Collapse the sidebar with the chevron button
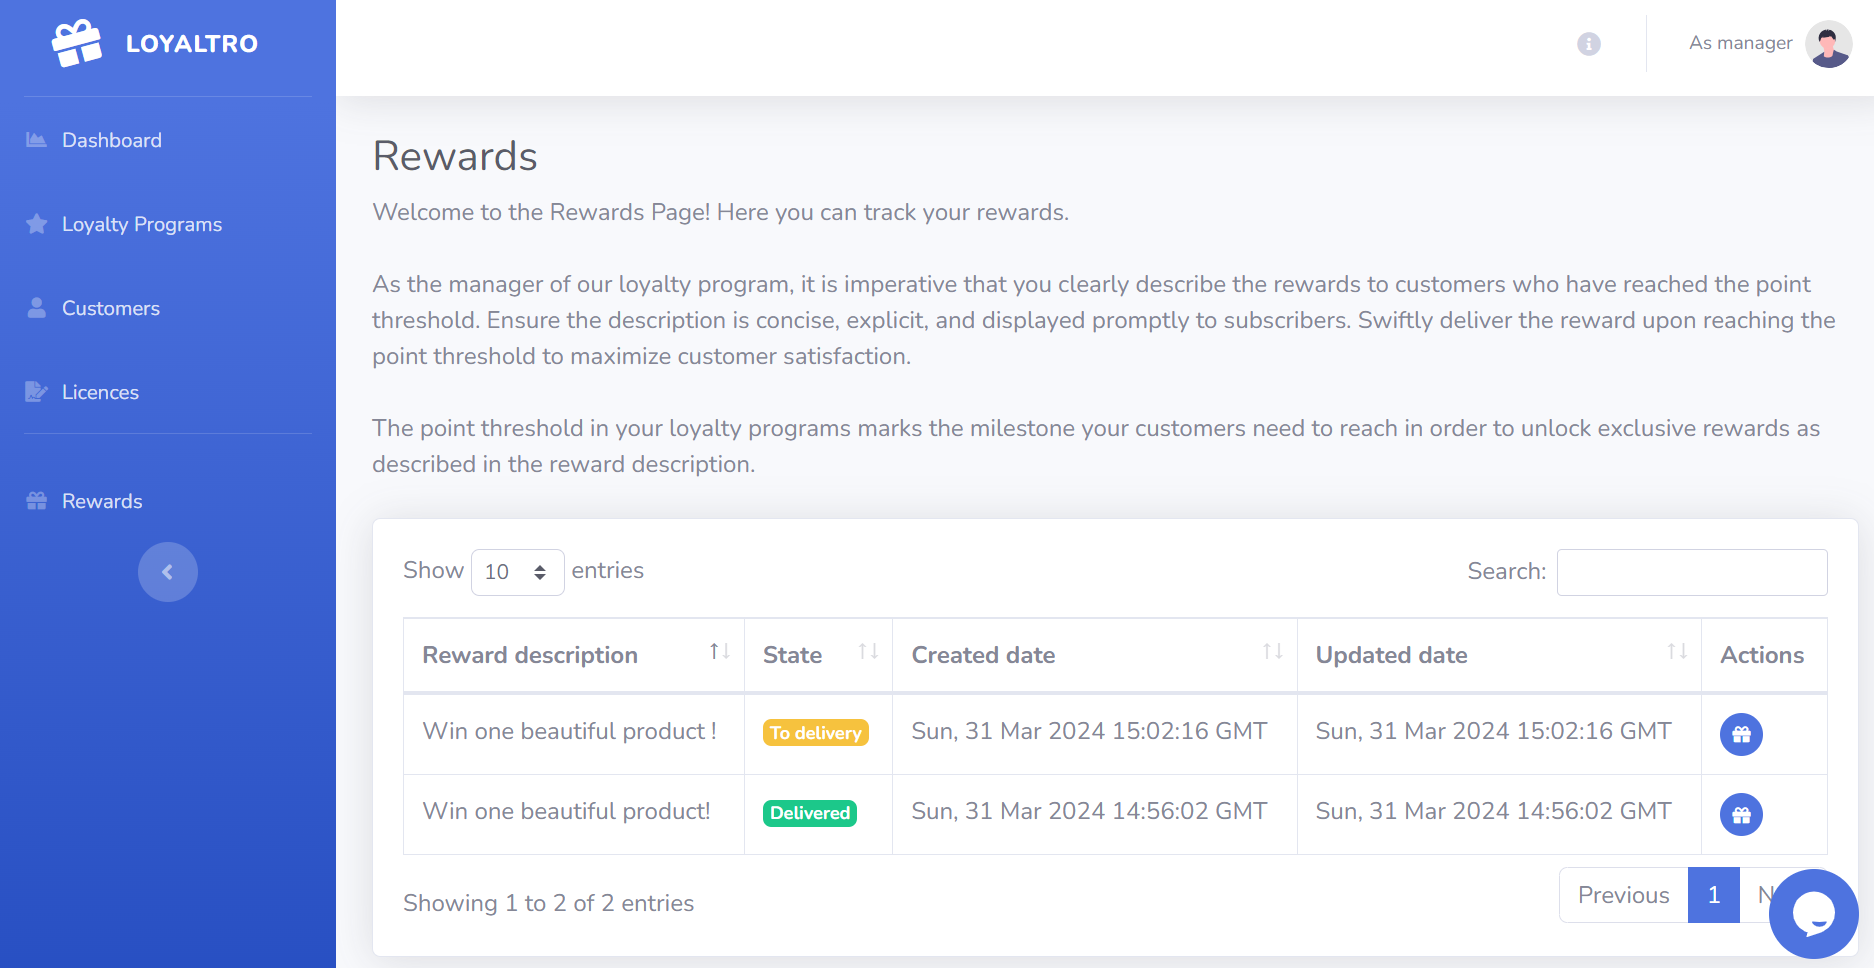 pos(168,572)
